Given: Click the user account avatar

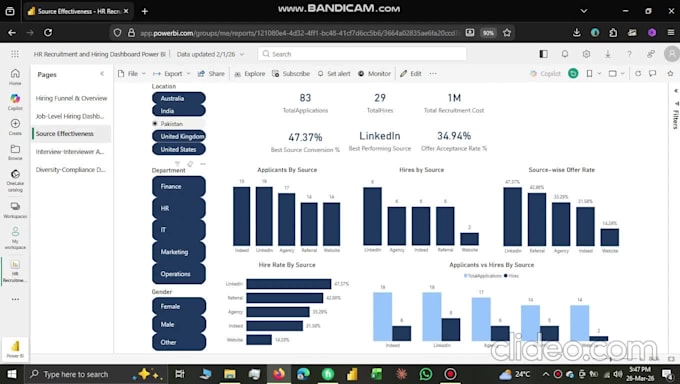Looking at the screenshot, I should click(x=671, y=54).
